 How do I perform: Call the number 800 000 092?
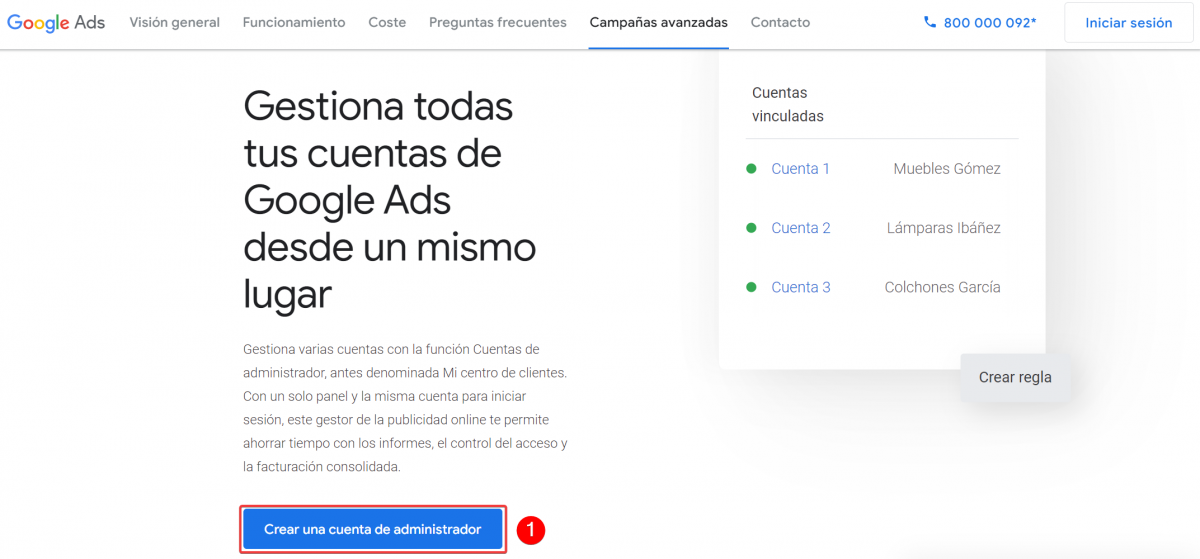(x=990, y=22)
